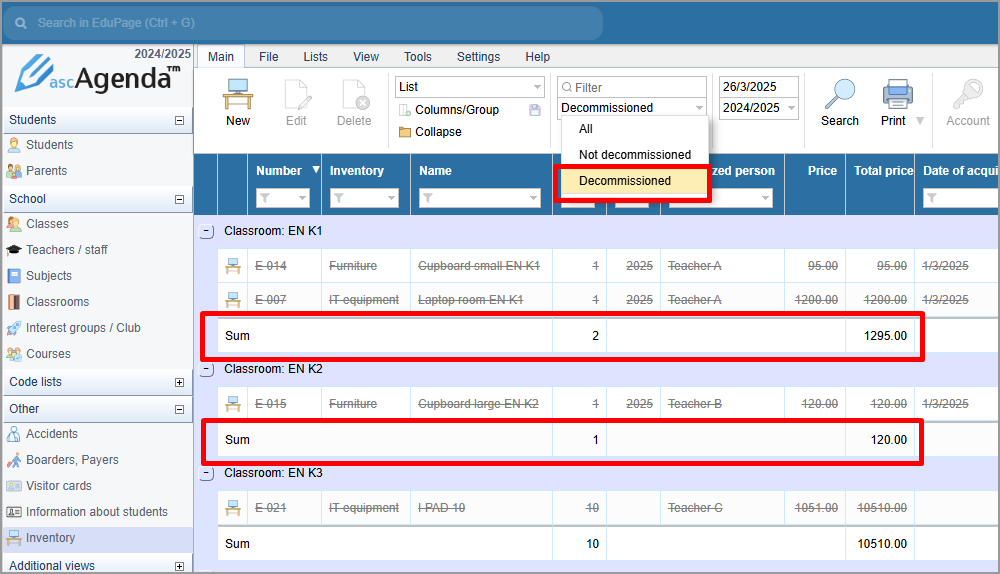
Task: Open Accidents in the sidebar
Action: (x=51, y=434)
